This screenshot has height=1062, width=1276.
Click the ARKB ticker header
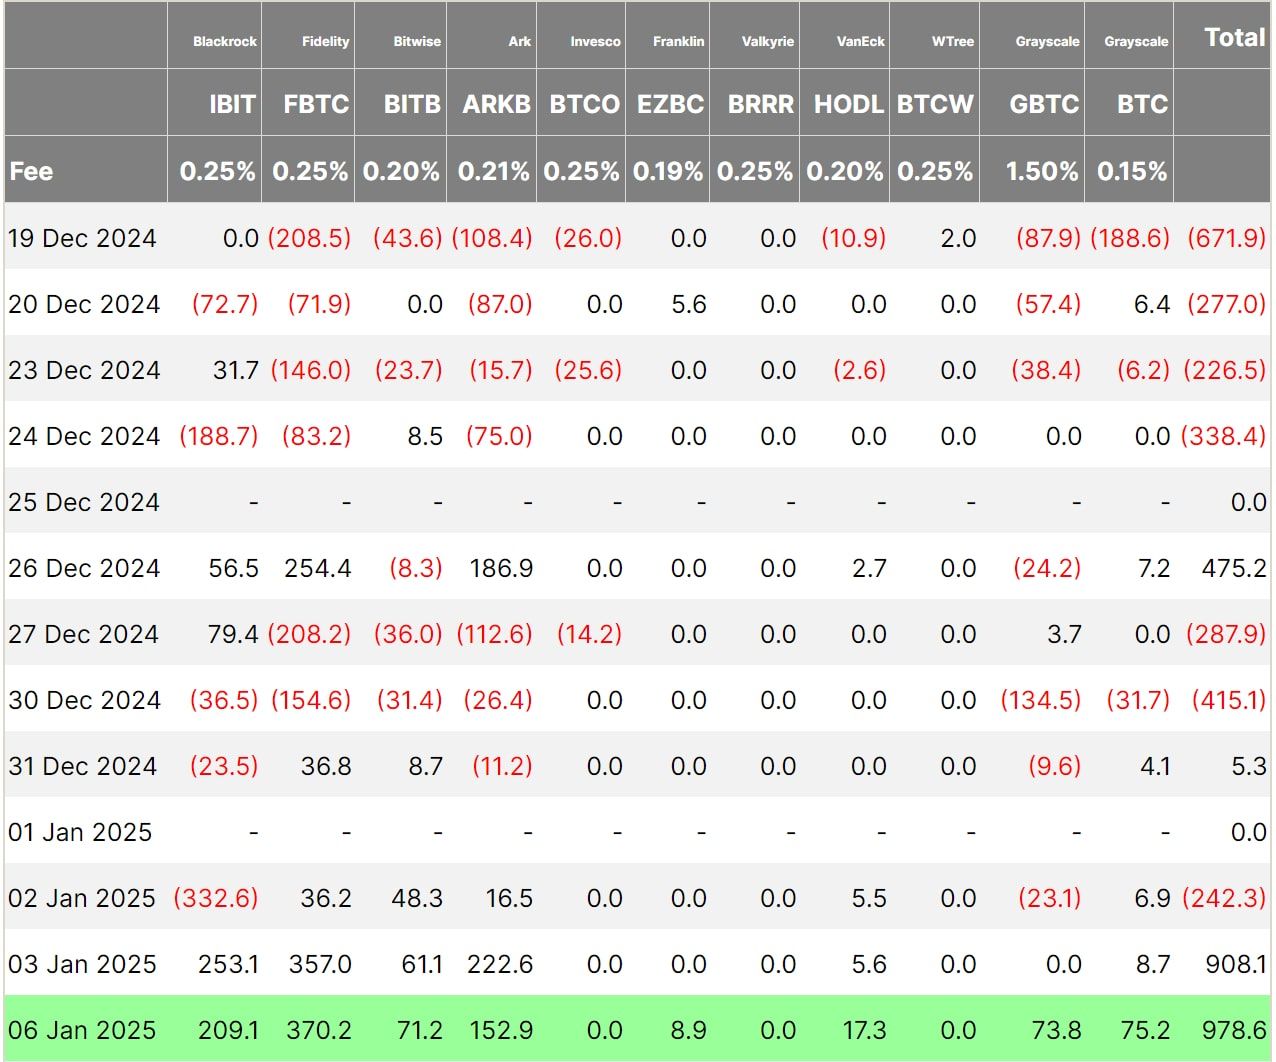tap(496, 104)
